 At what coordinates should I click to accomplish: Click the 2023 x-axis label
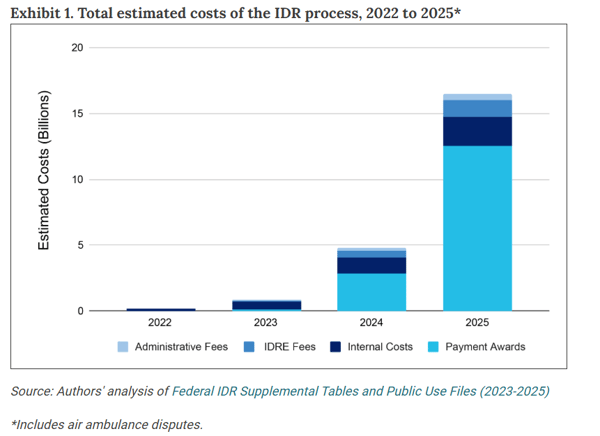266,322
